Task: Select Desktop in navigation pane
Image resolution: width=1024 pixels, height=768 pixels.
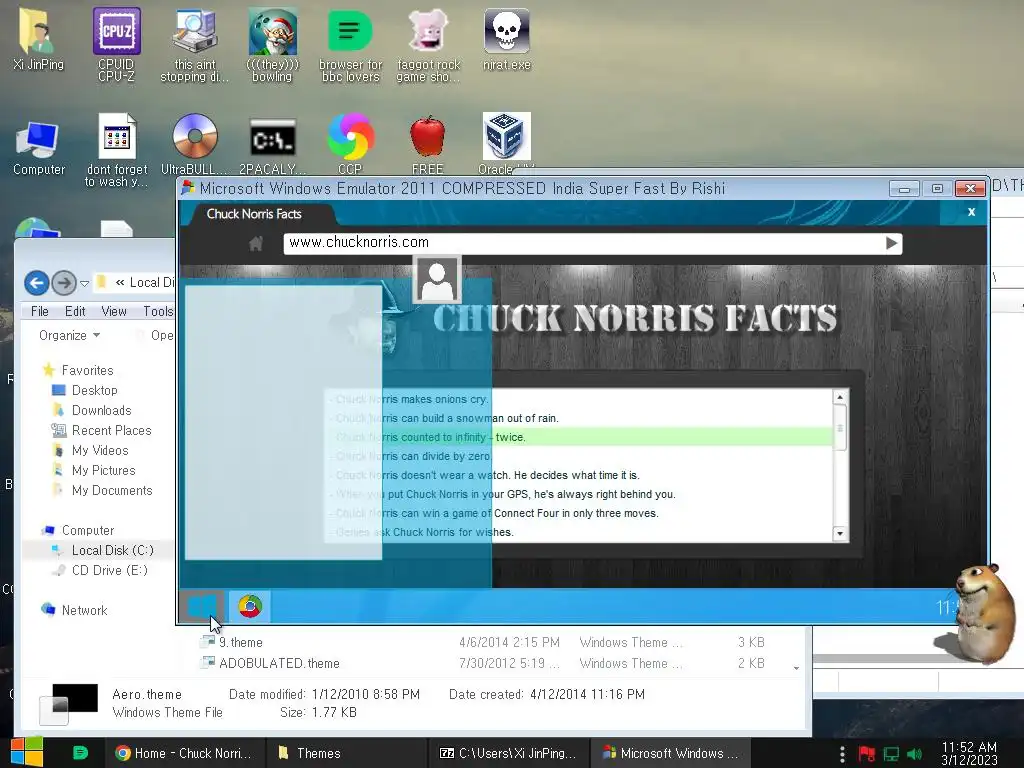Action: pyautogui.click(x=85, y=391)
